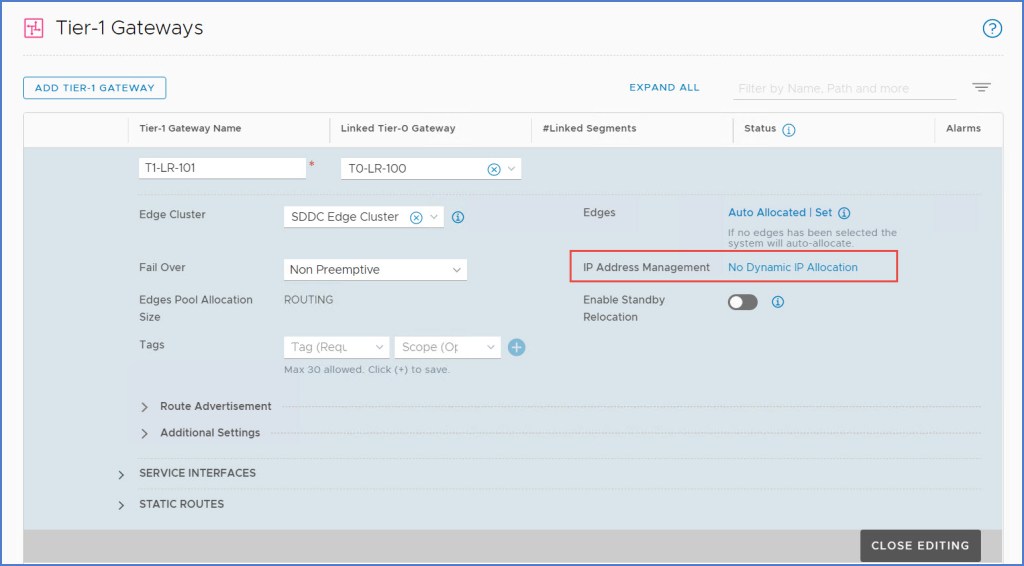The width and height of the screenshot is (1024, 566).
Task: Expand the Route Advertisement section
Action: [144, 407]
